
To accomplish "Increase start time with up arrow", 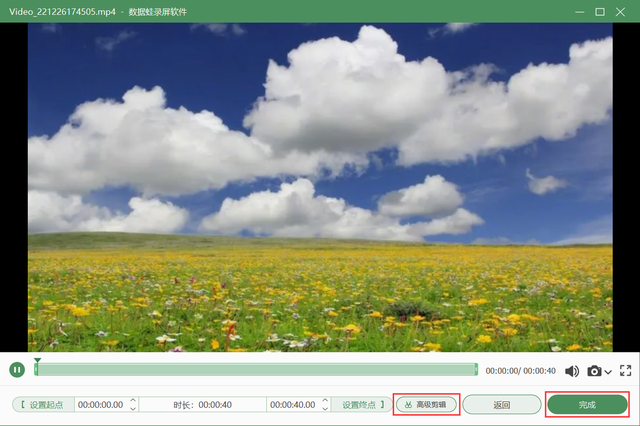I will pyautogui.click(x=133, y=400).
